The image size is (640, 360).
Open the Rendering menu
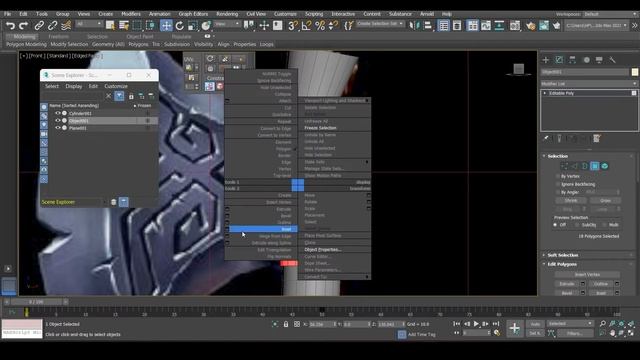[x=227, y=14]
